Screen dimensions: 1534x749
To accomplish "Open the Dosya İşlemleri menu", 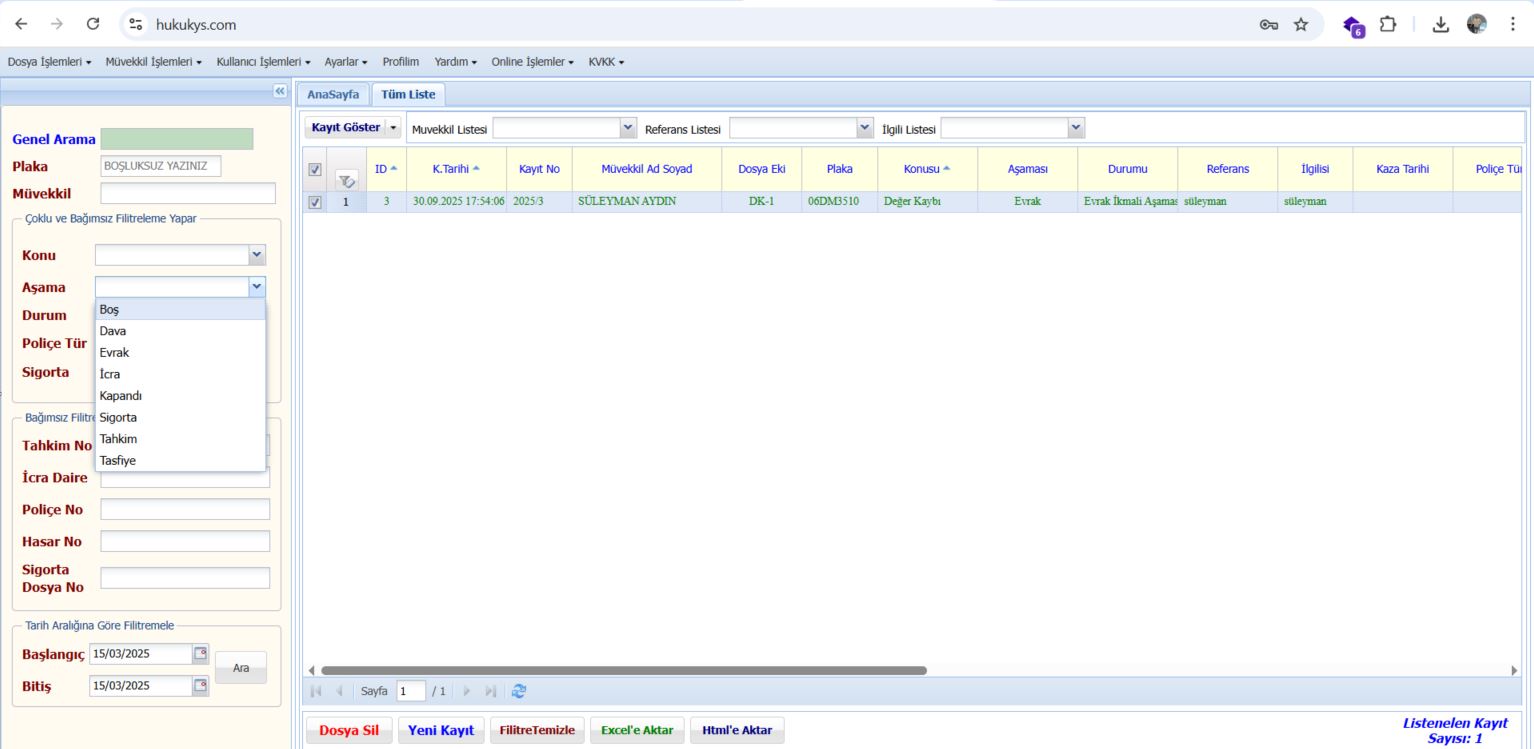I will point(49,62).
